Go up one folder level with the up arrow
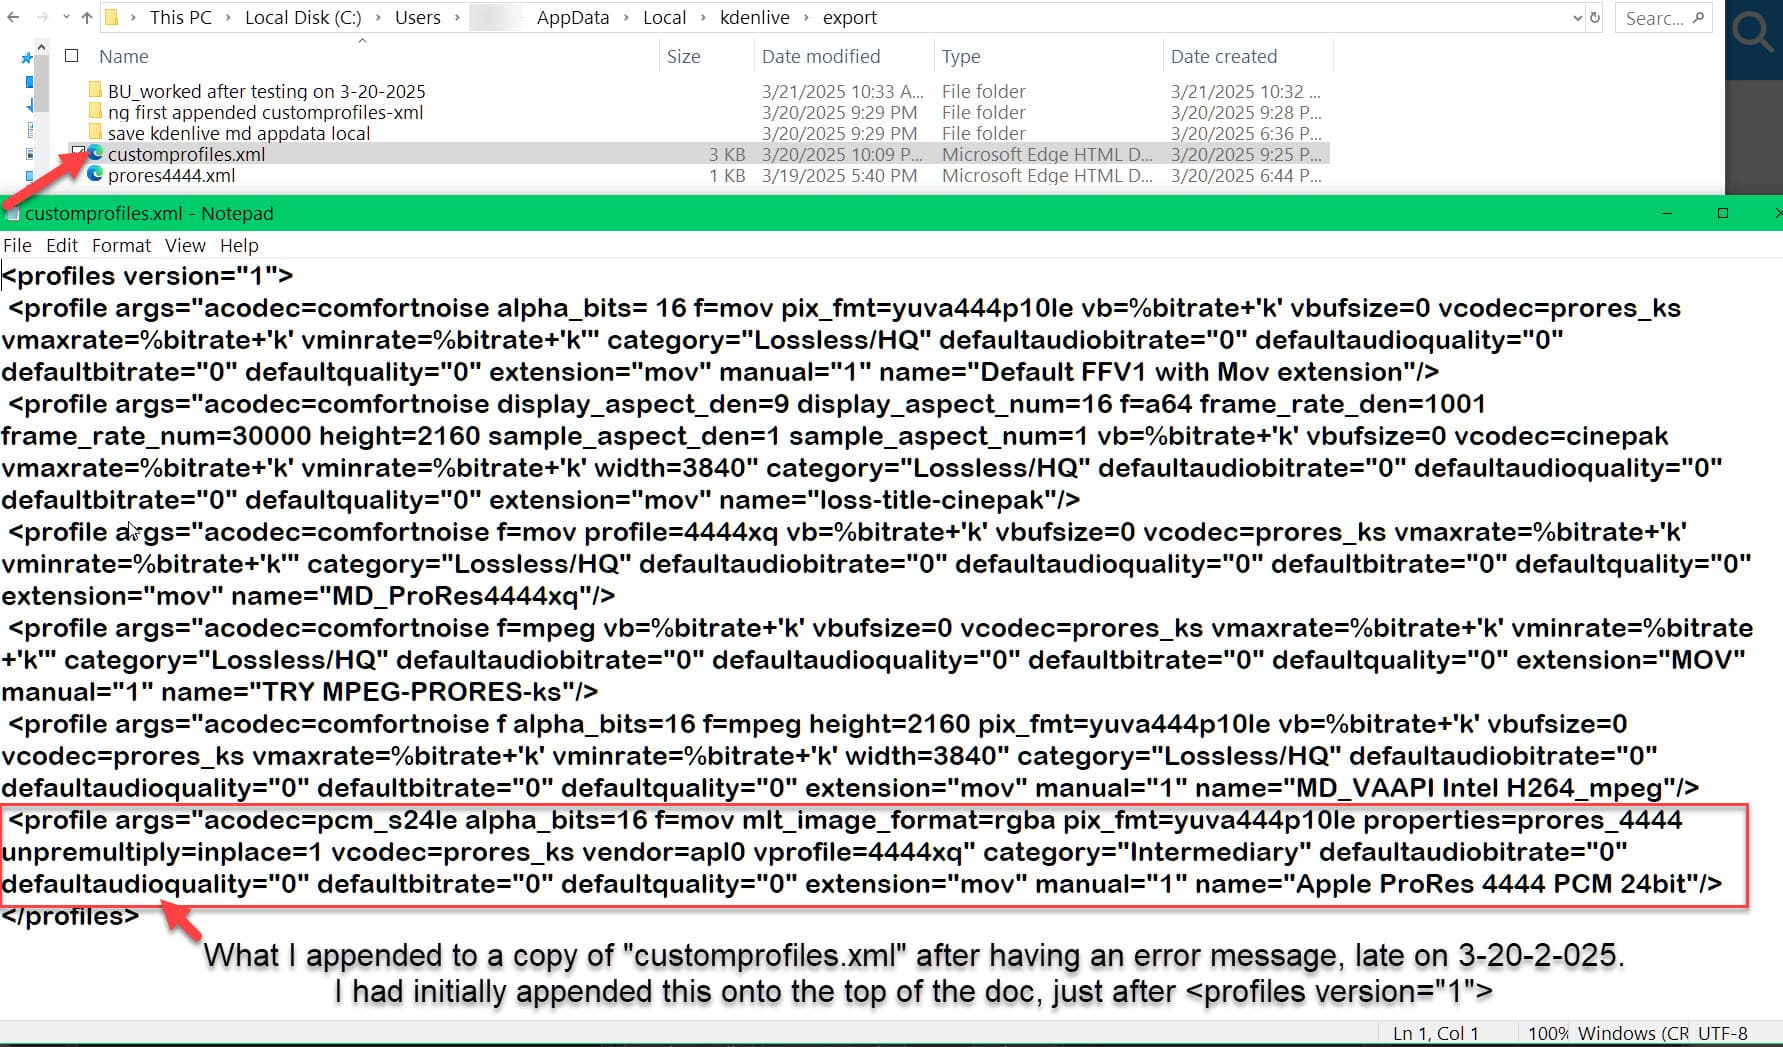The height and width of the screenshot is (1047, 1783). pos(87,18)
